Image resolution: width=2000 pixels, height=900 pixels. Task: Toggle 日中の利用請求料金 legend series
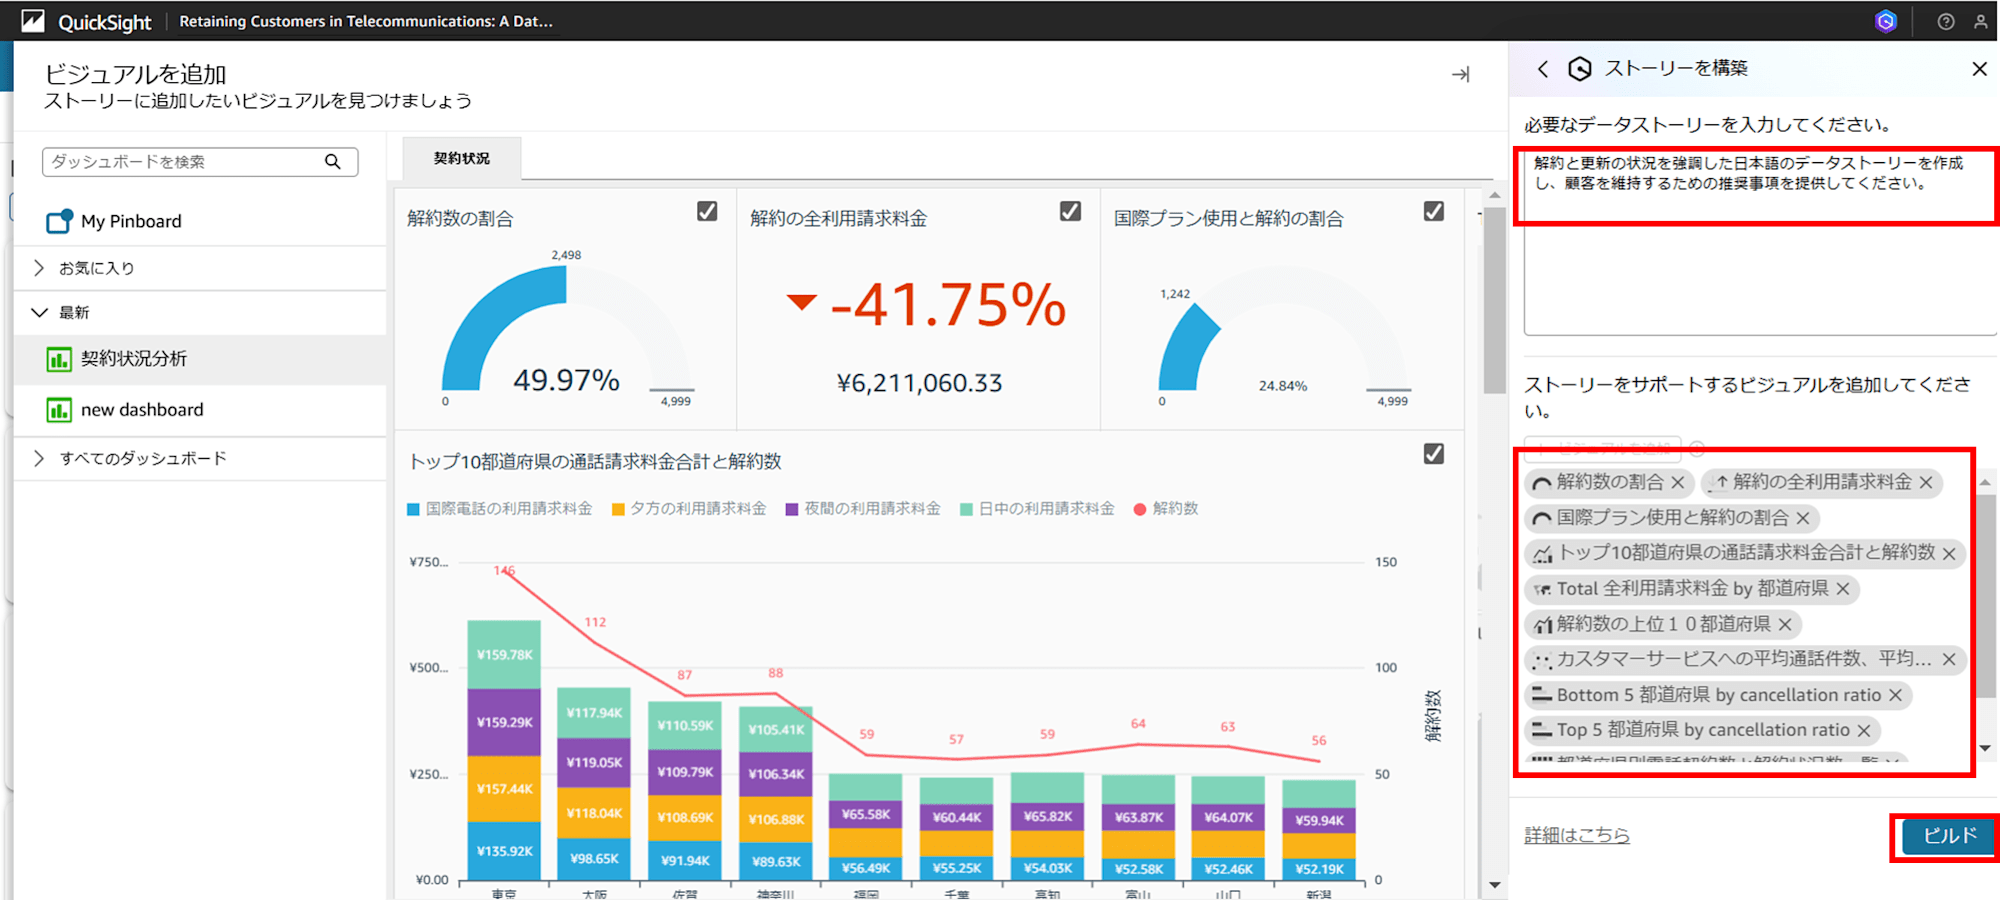[x=1037, y=509]
